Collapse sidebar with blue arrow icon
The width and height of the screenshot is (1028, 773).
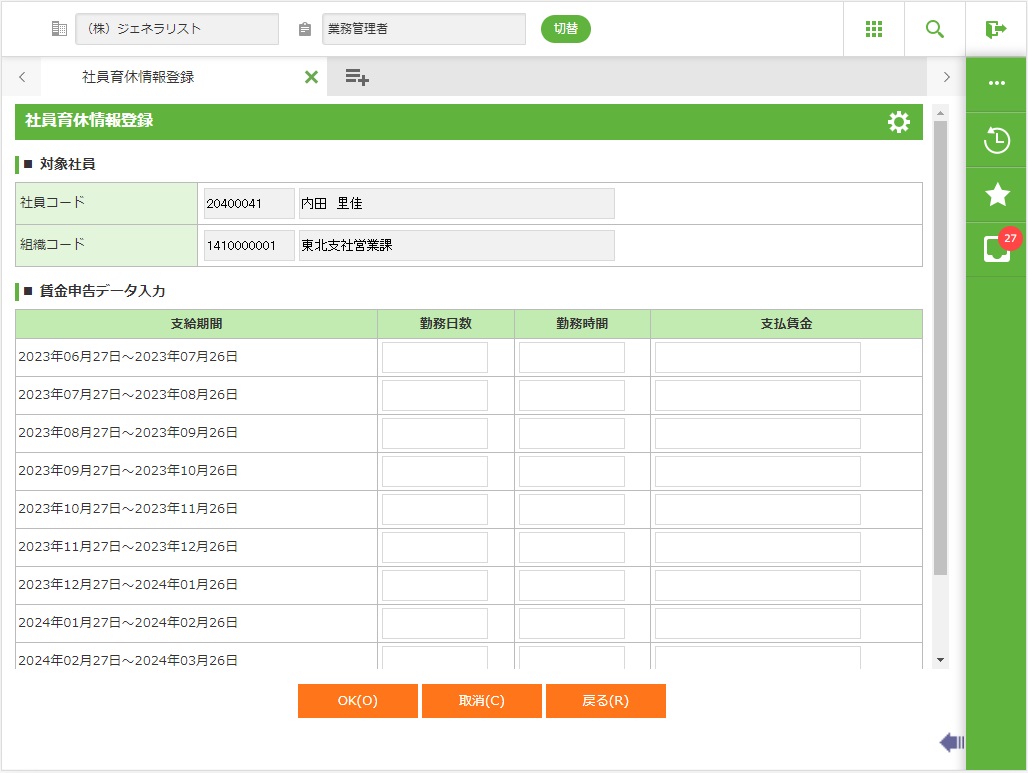tap(951, 742)
